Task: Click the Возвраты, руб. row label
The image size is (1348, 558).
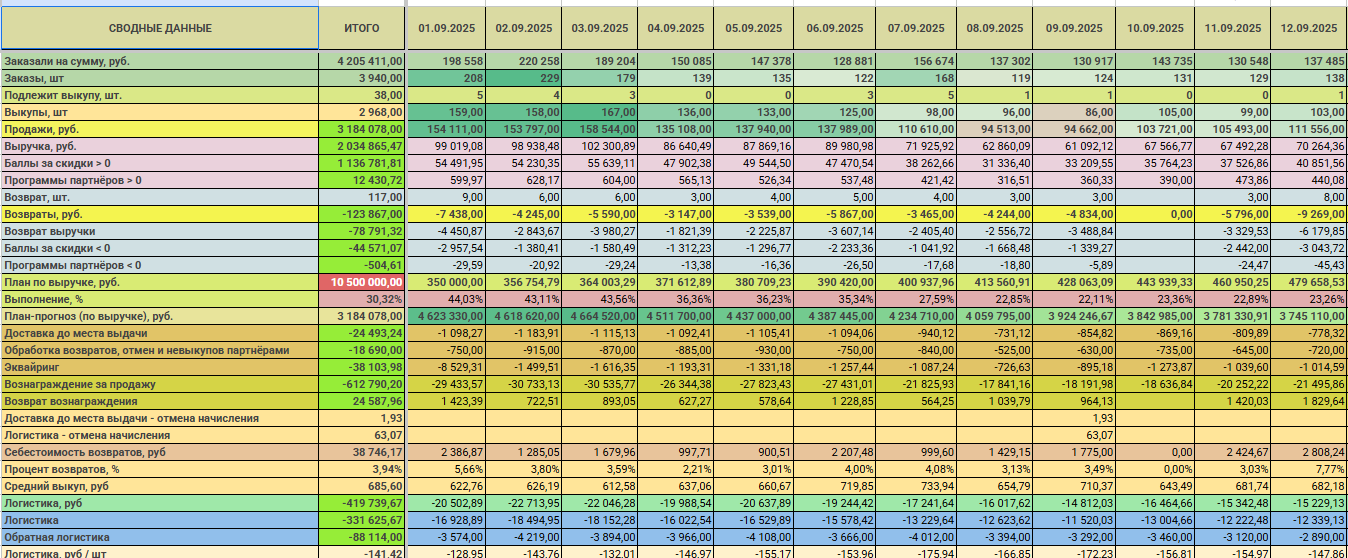Action: 160,214
